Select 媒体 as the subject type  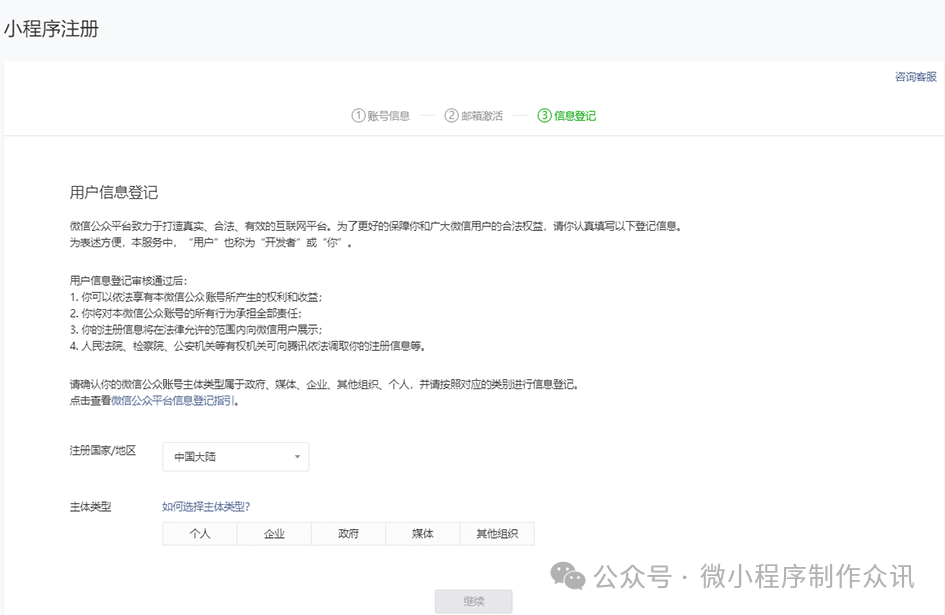[x=422, y=534]
